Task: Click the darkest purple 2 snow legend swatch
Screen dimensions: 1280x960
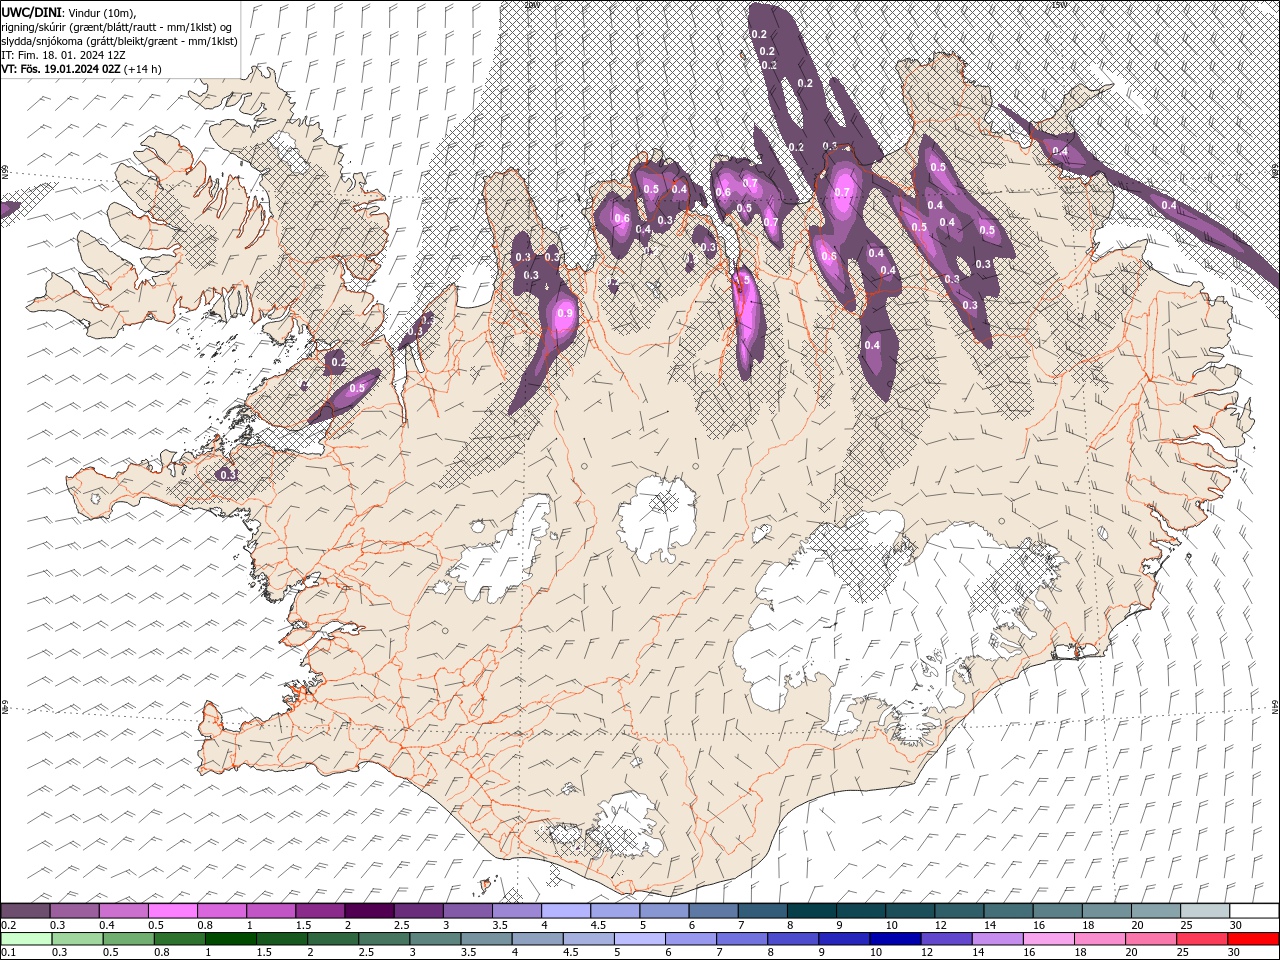Action: tap(369, 911)
